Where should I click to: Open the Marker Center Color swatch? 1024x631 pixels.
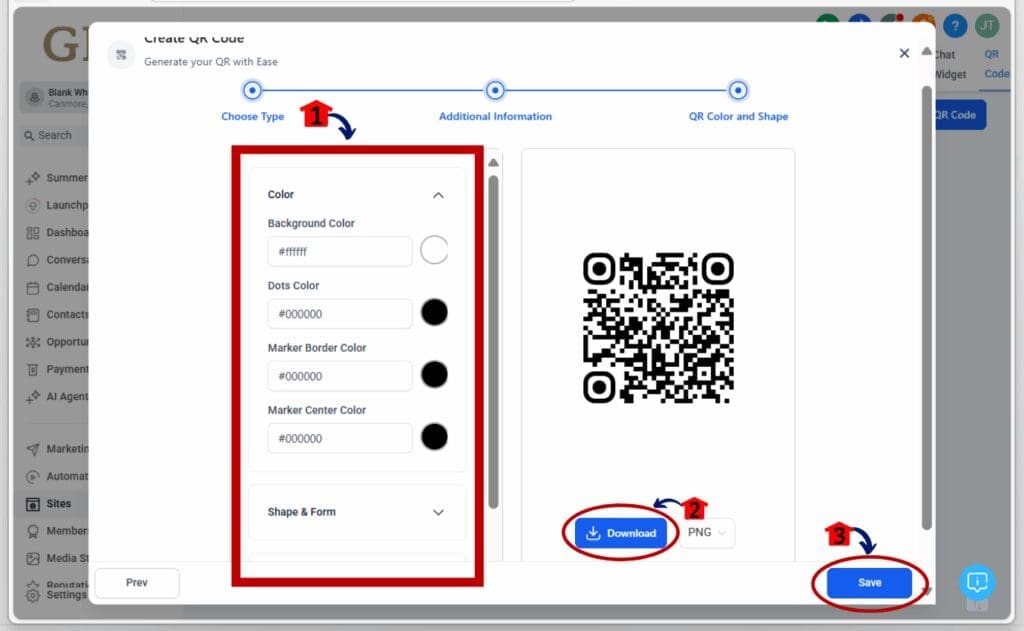pyautogui.click(x=434, y=436)
